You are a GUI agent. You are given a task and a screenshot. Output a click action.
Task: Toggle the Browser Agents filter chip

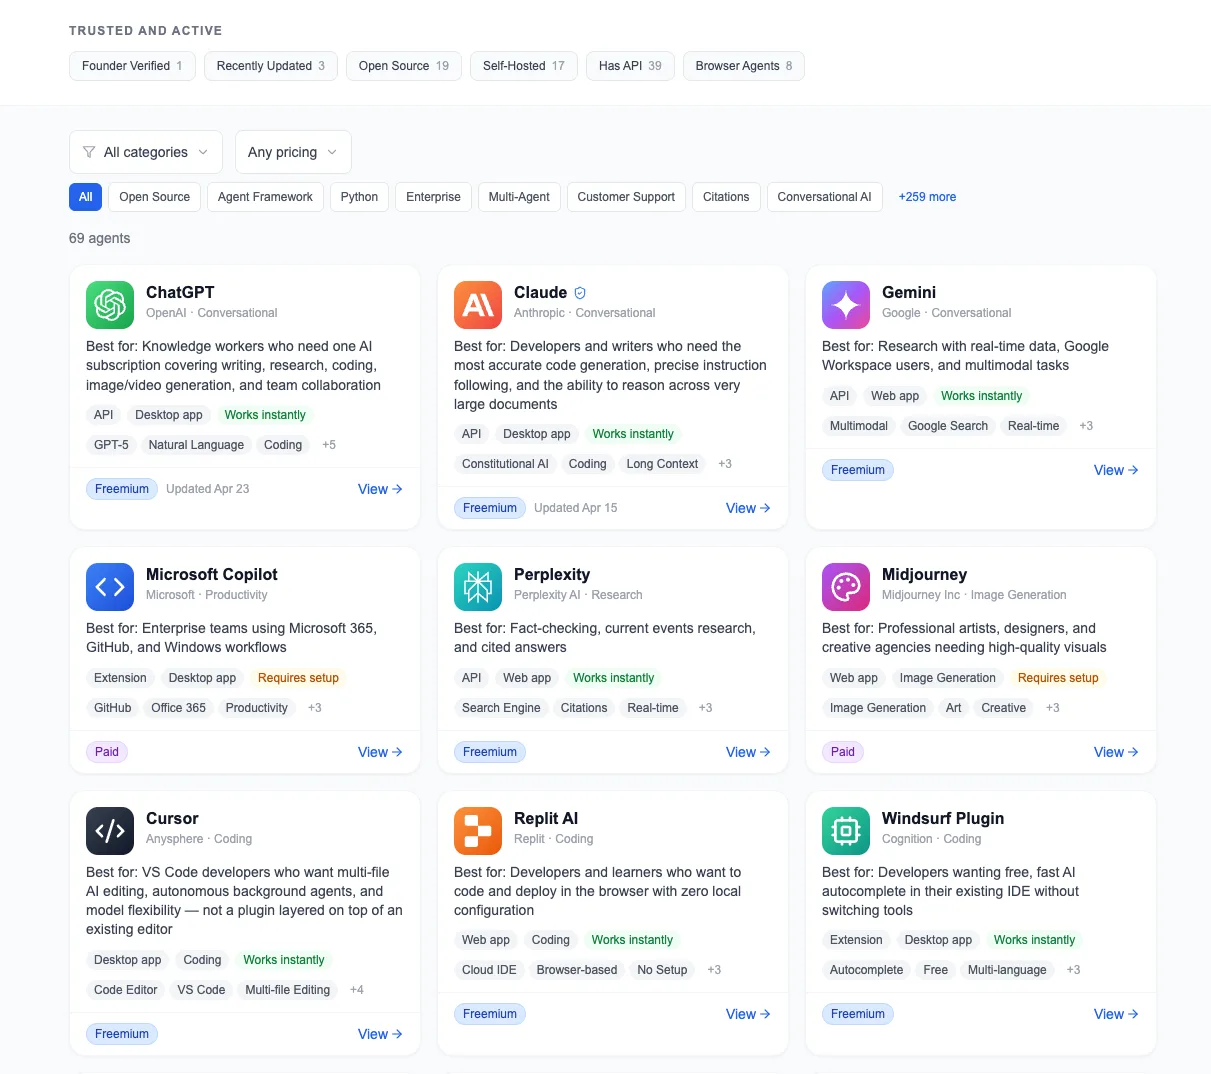coord(744,66)
